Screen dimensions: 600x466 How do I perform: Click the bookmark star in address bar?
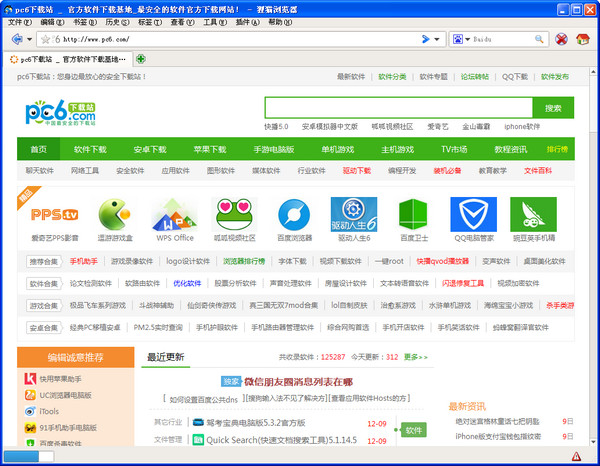pos(46,39)
